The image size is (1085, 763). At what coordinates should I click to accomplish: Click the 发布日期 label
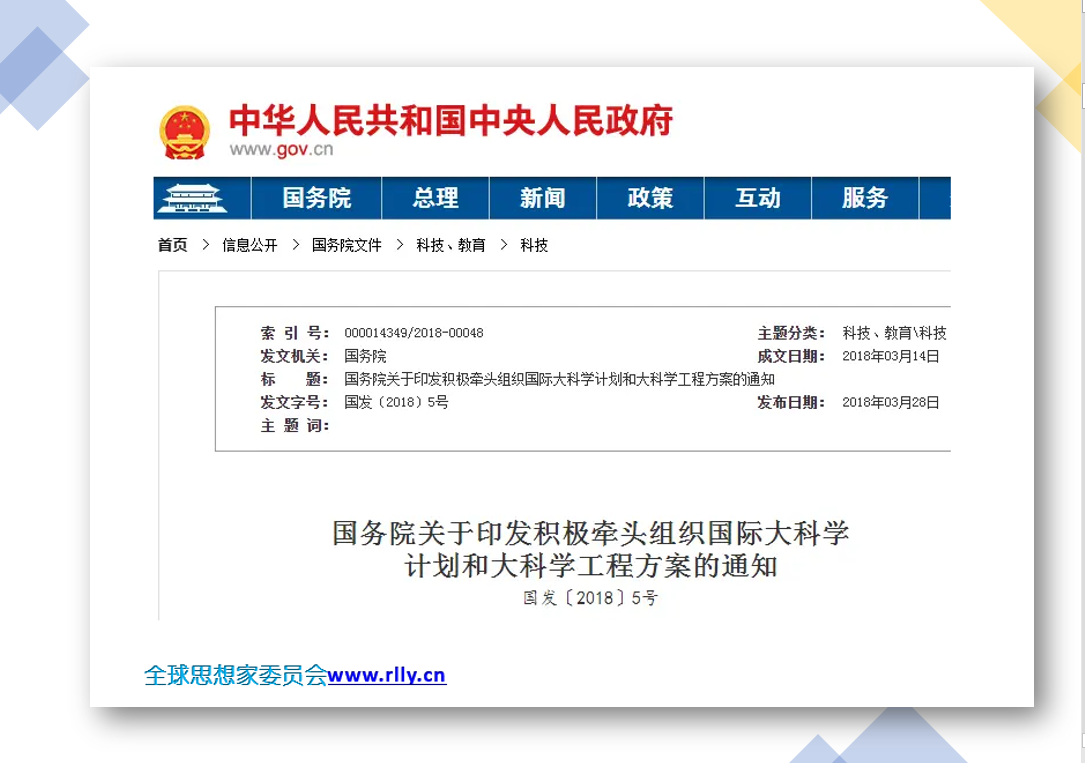pos(791,402)
